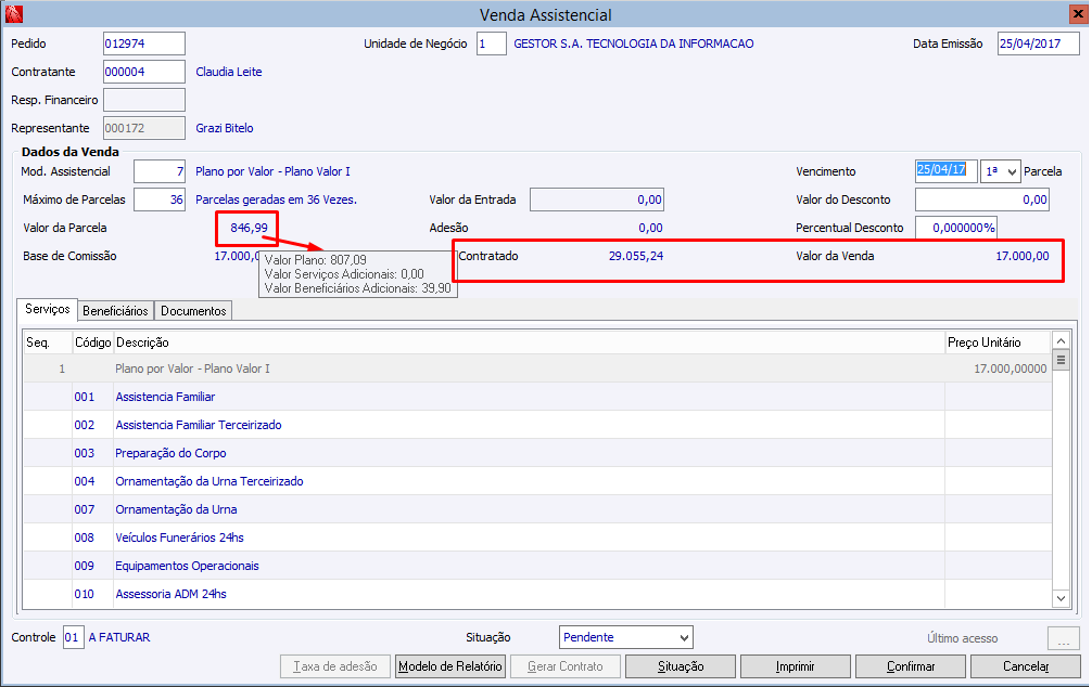Click the contratante name Claudia Leite

(228, 72)
